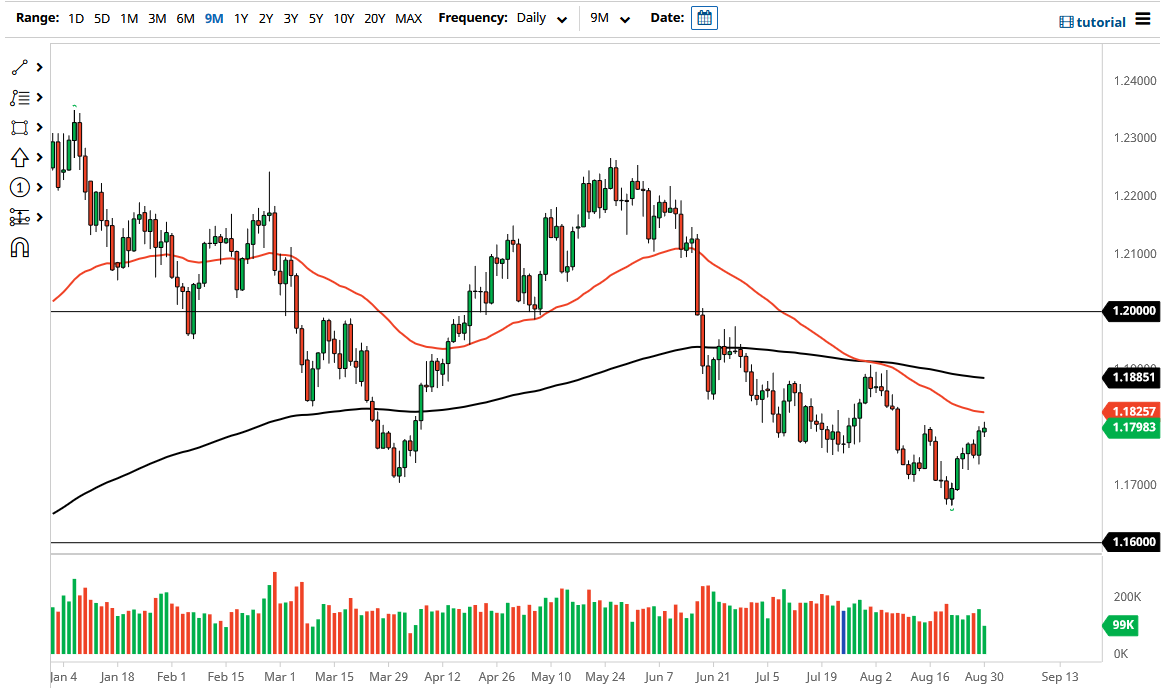Set range to 3Y

pyautogui.click(x=291, y=18)
